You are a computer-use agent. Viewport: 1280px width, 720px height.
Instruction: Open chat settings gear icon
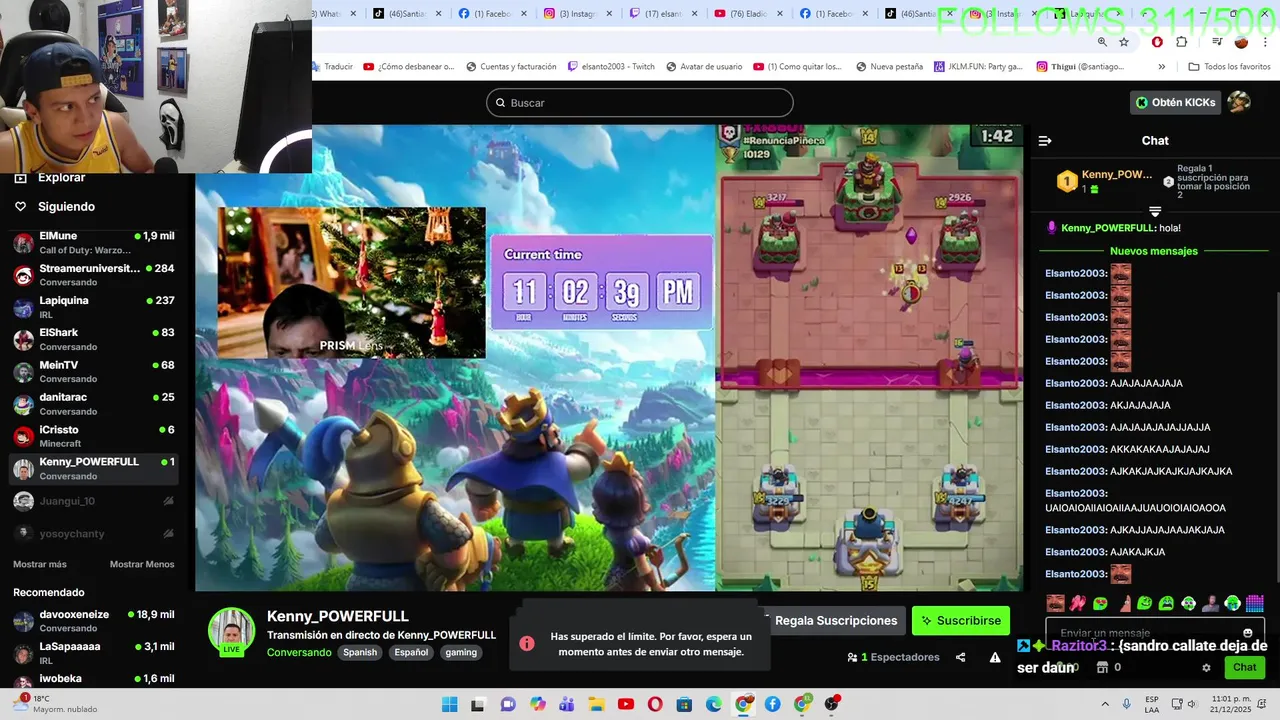tap(1206, 667)
